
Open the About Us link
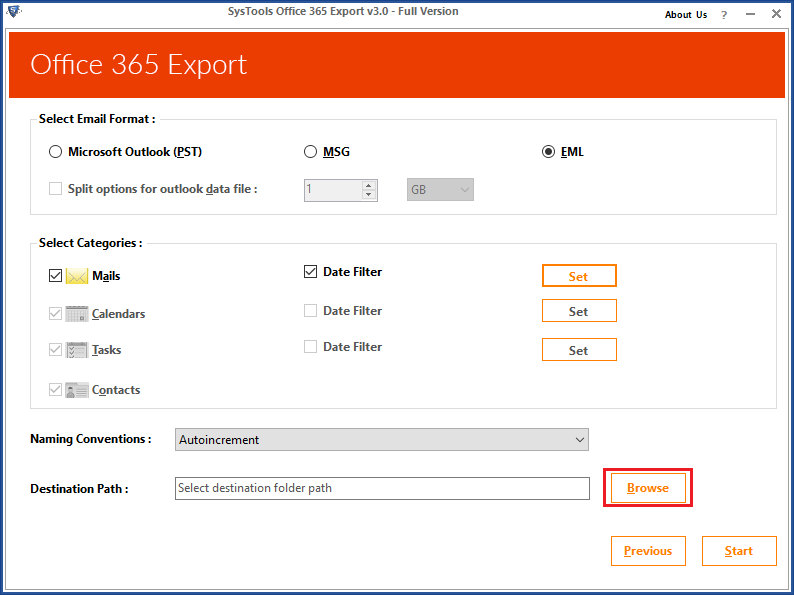pos(686,15)
